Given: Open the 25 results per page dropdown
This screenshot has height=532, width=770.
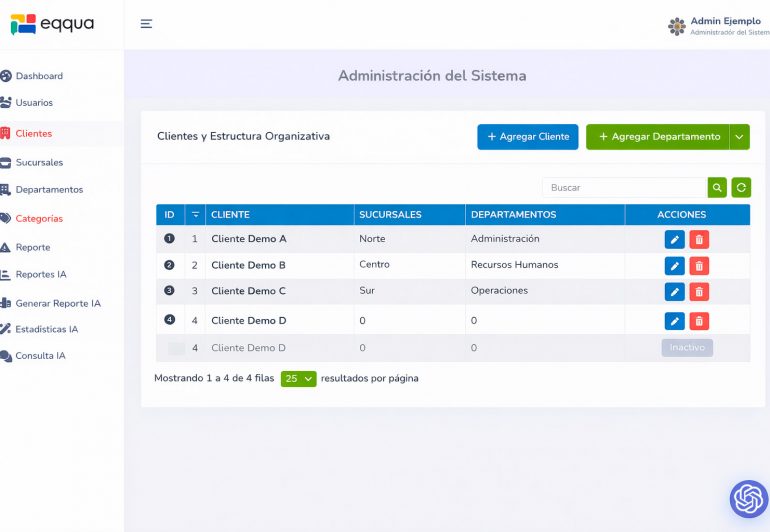Looking at the screenshot, I should pos(298,379).
